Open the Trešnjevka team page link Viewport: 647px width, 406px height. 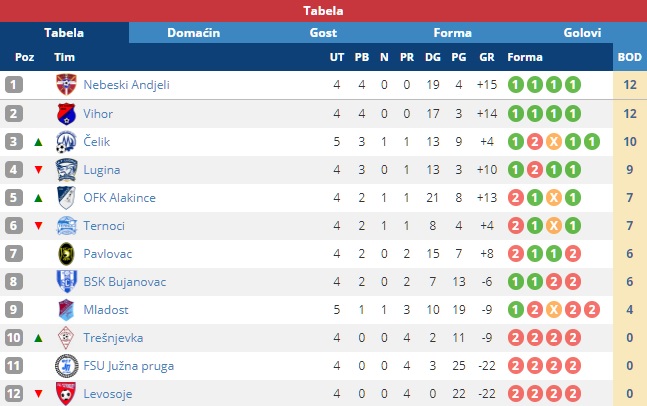tap(112, 338)
